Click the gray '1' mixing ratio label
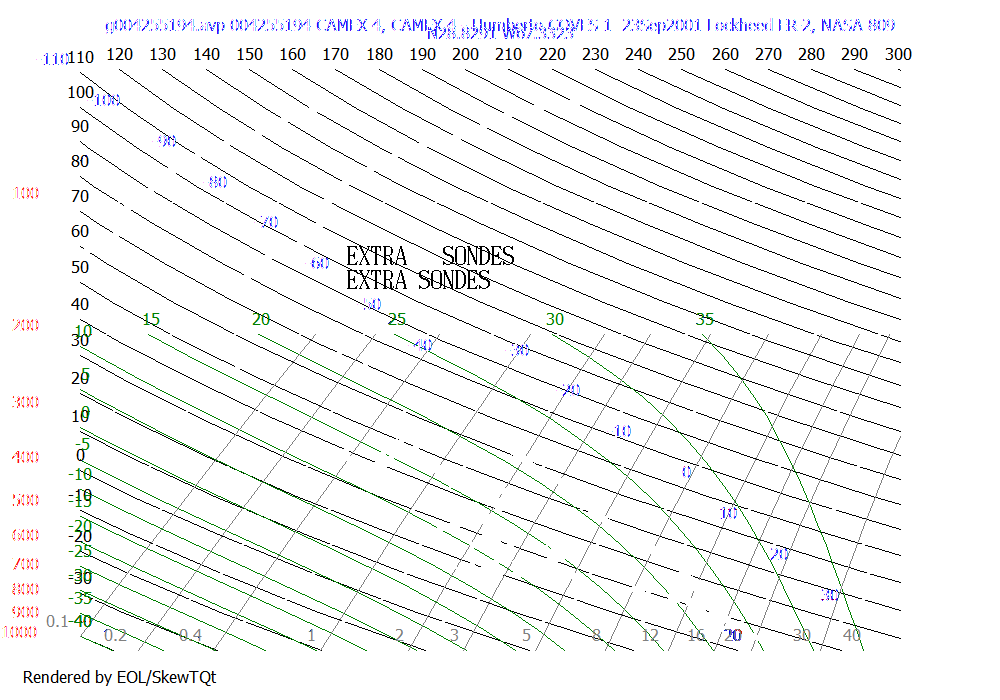The height and width of the screenshot is (700, 1000). [311, 635]
